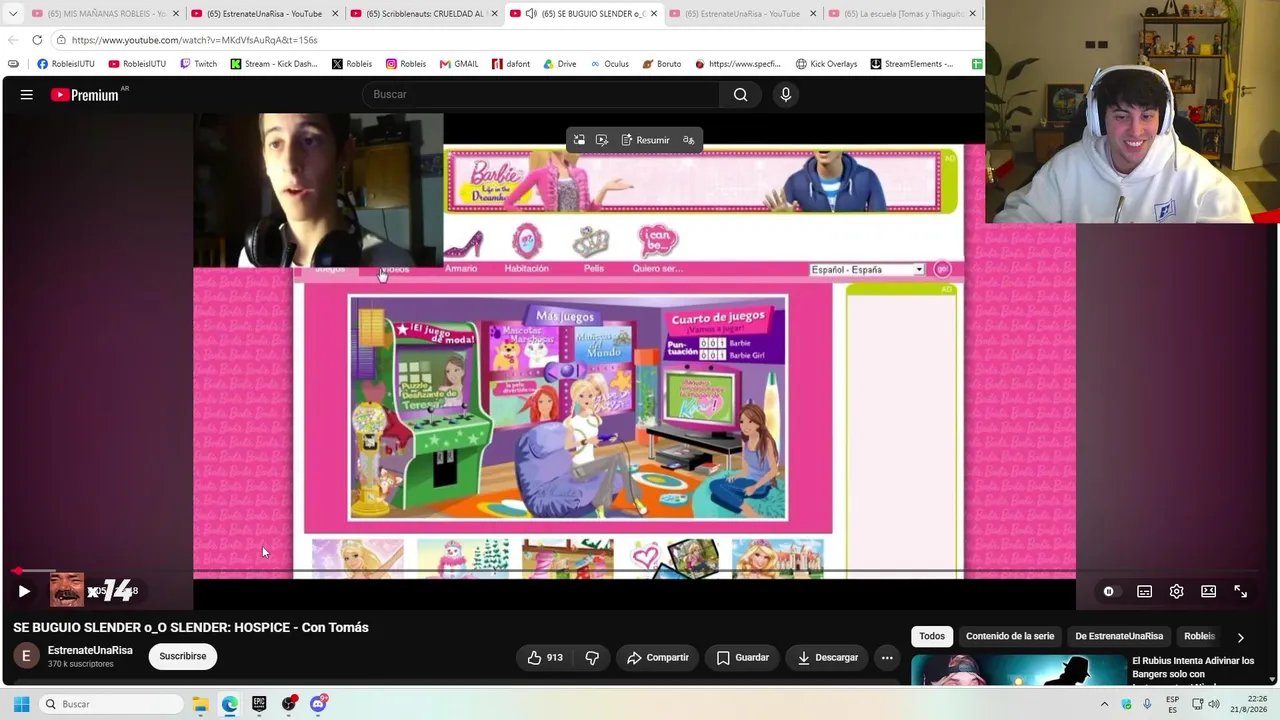Open the RobleisIUTU YouTube bookmark
Viewport: 1280px width, 720px height.
coord(137,64)
